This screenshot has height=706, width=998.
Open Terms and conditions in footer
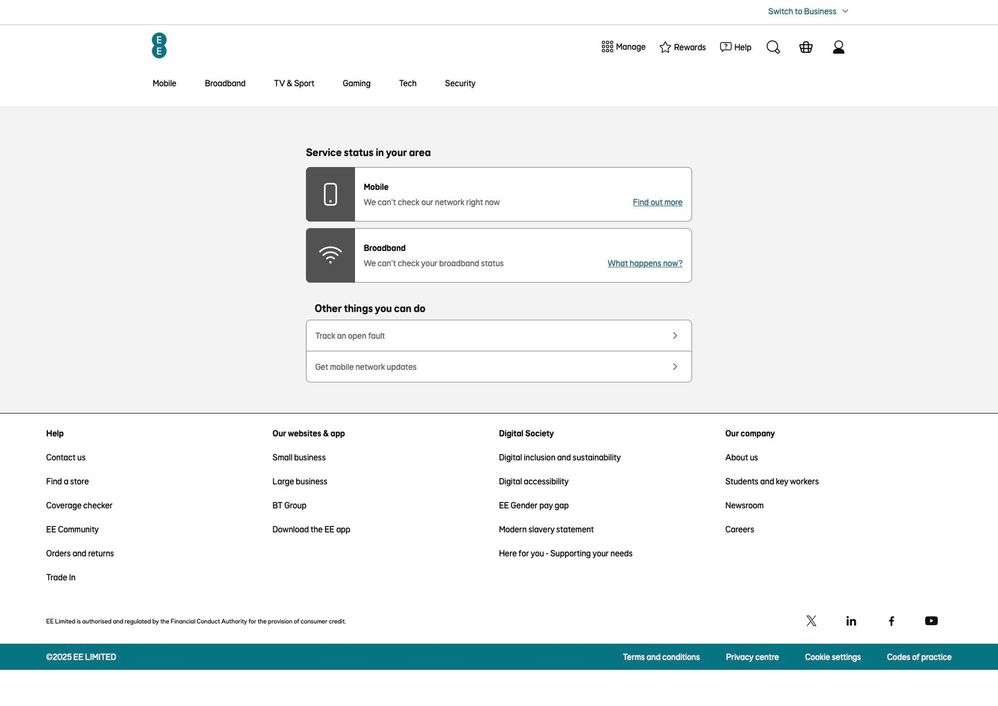coord(661,657)
